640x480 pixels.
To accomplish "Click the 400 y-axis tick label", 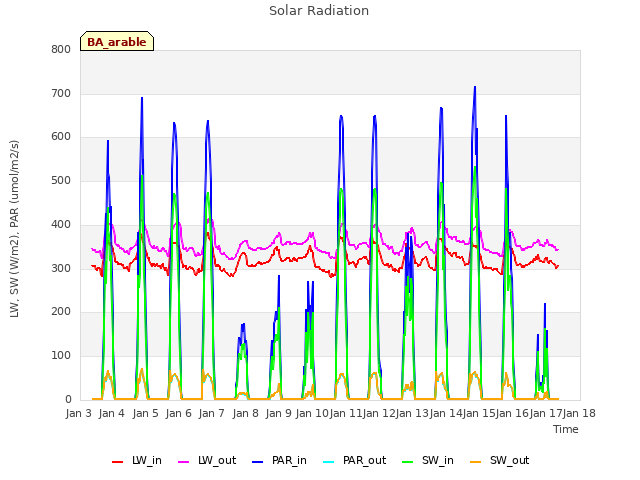I will 61,224.
